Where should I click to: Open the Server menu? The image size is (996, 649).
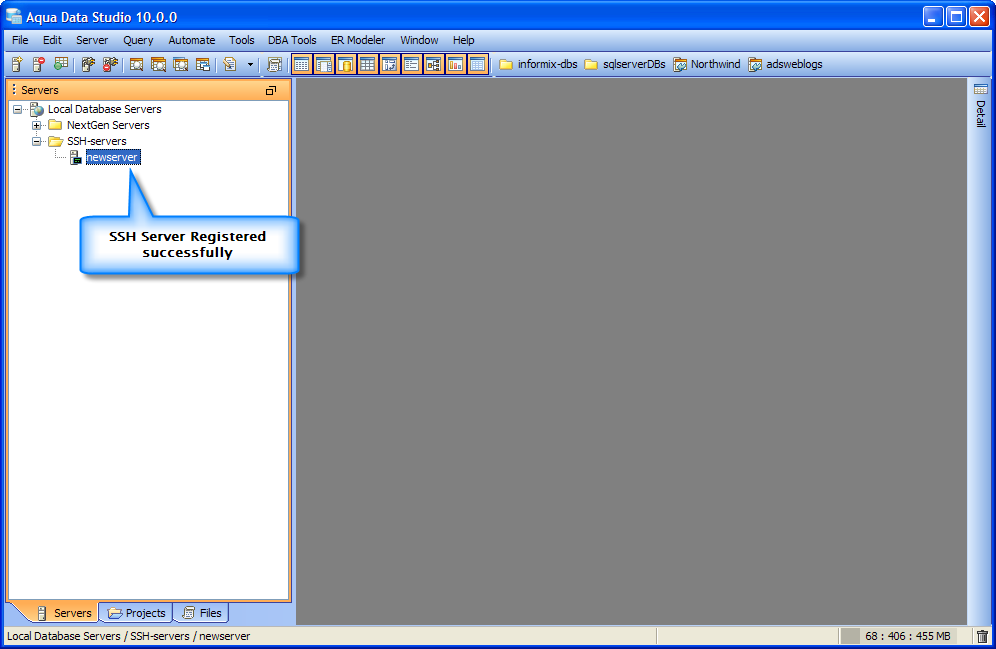(x=92, y=40)
